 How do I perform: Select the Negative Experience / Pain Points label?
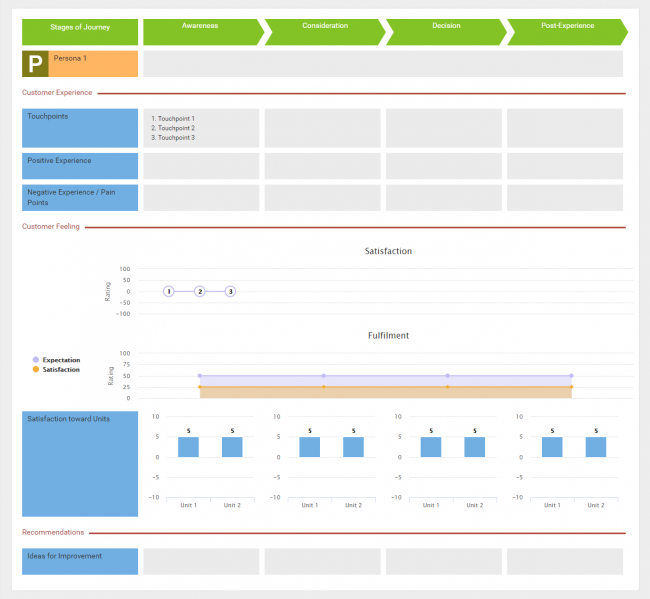80,197
